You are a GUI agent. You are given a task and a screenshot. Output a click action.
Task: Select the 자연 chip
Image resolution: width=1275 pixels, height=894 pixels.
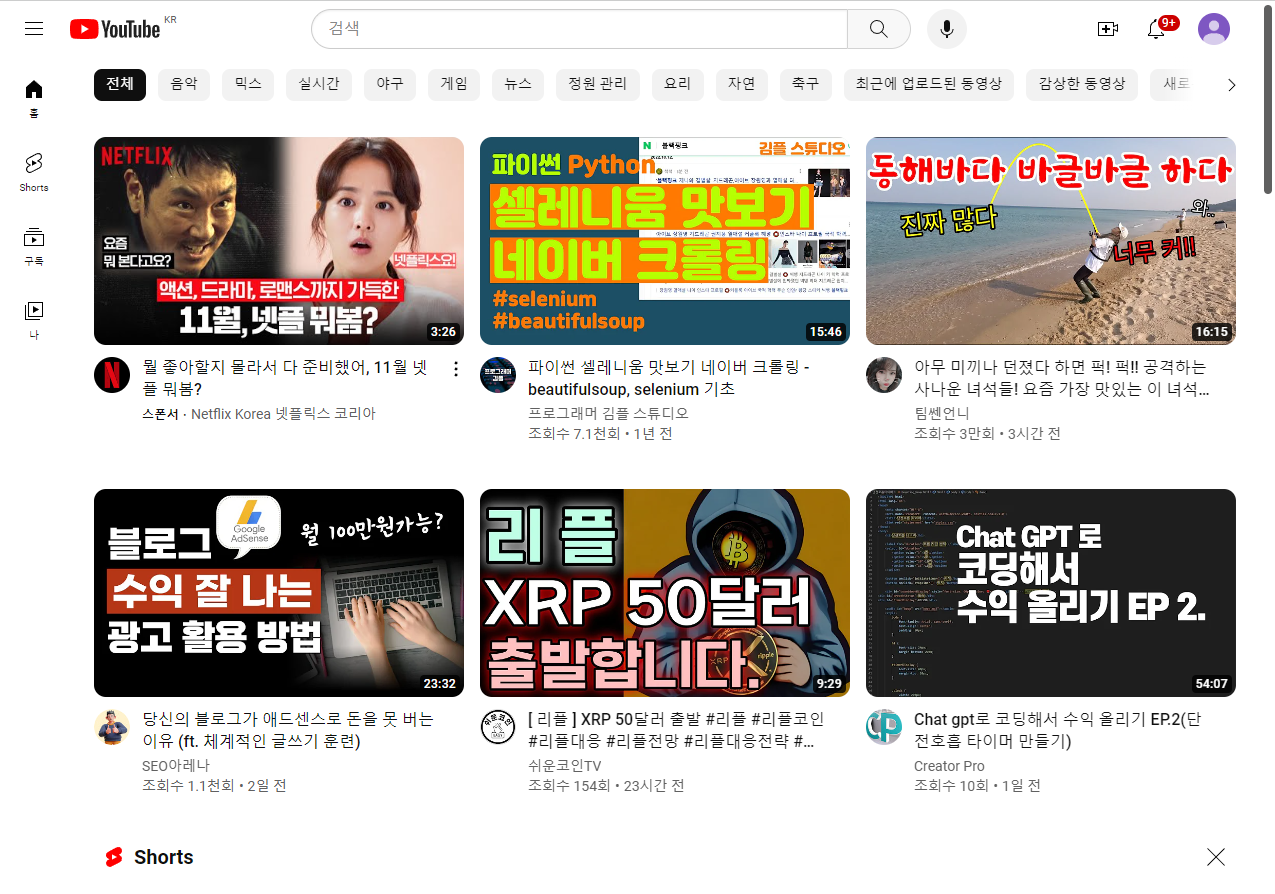[x=742, y=84]
